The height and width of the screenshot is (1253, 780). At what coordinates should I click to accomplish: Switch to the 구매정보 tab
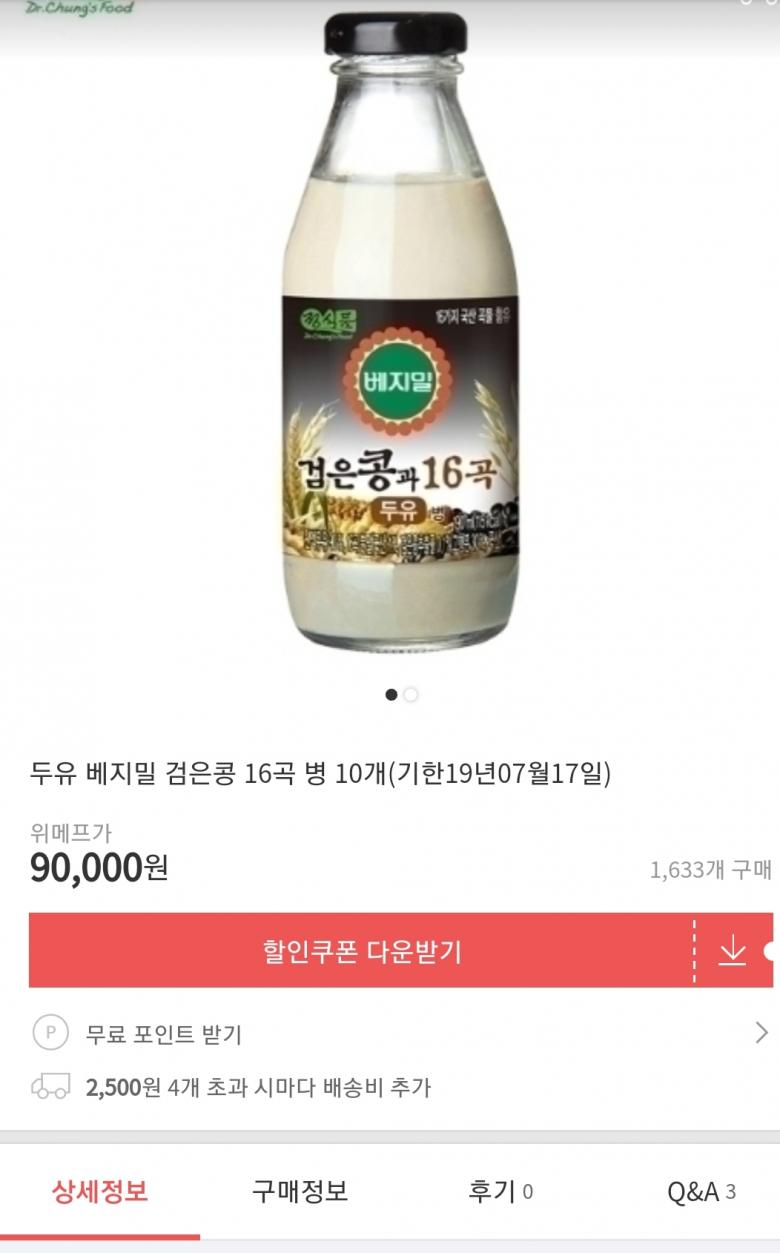click(300, 1192)
